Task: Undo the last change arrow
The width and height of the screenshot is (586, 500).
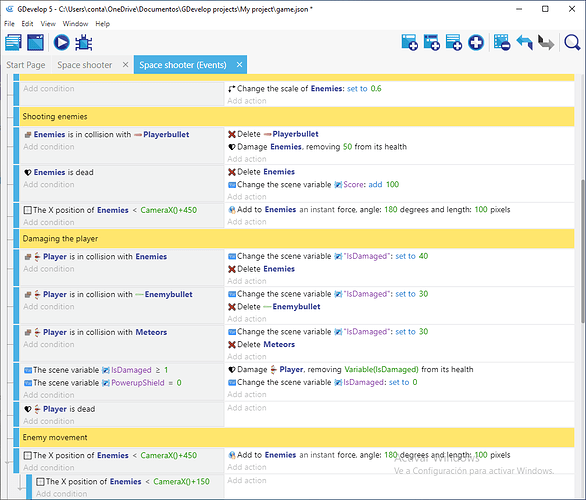Action: [524, 42]
